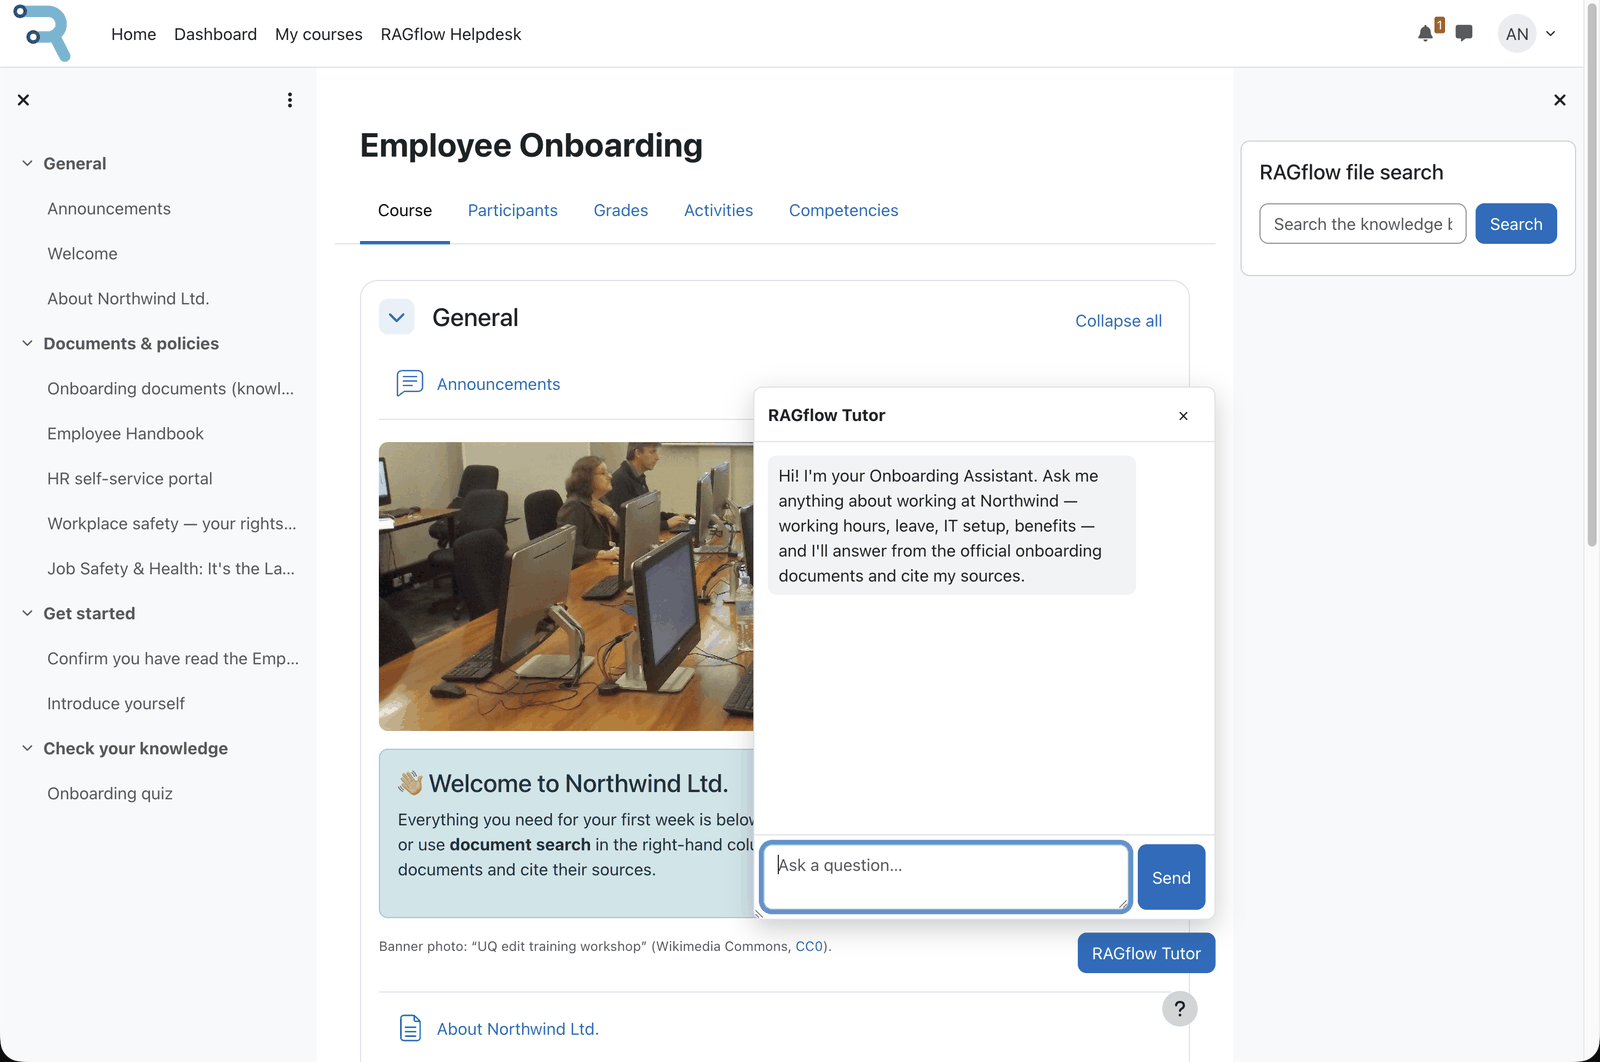Switch to the Activities tab
The height and width of the screenshot is (1062, 1600).
(718, 210)
